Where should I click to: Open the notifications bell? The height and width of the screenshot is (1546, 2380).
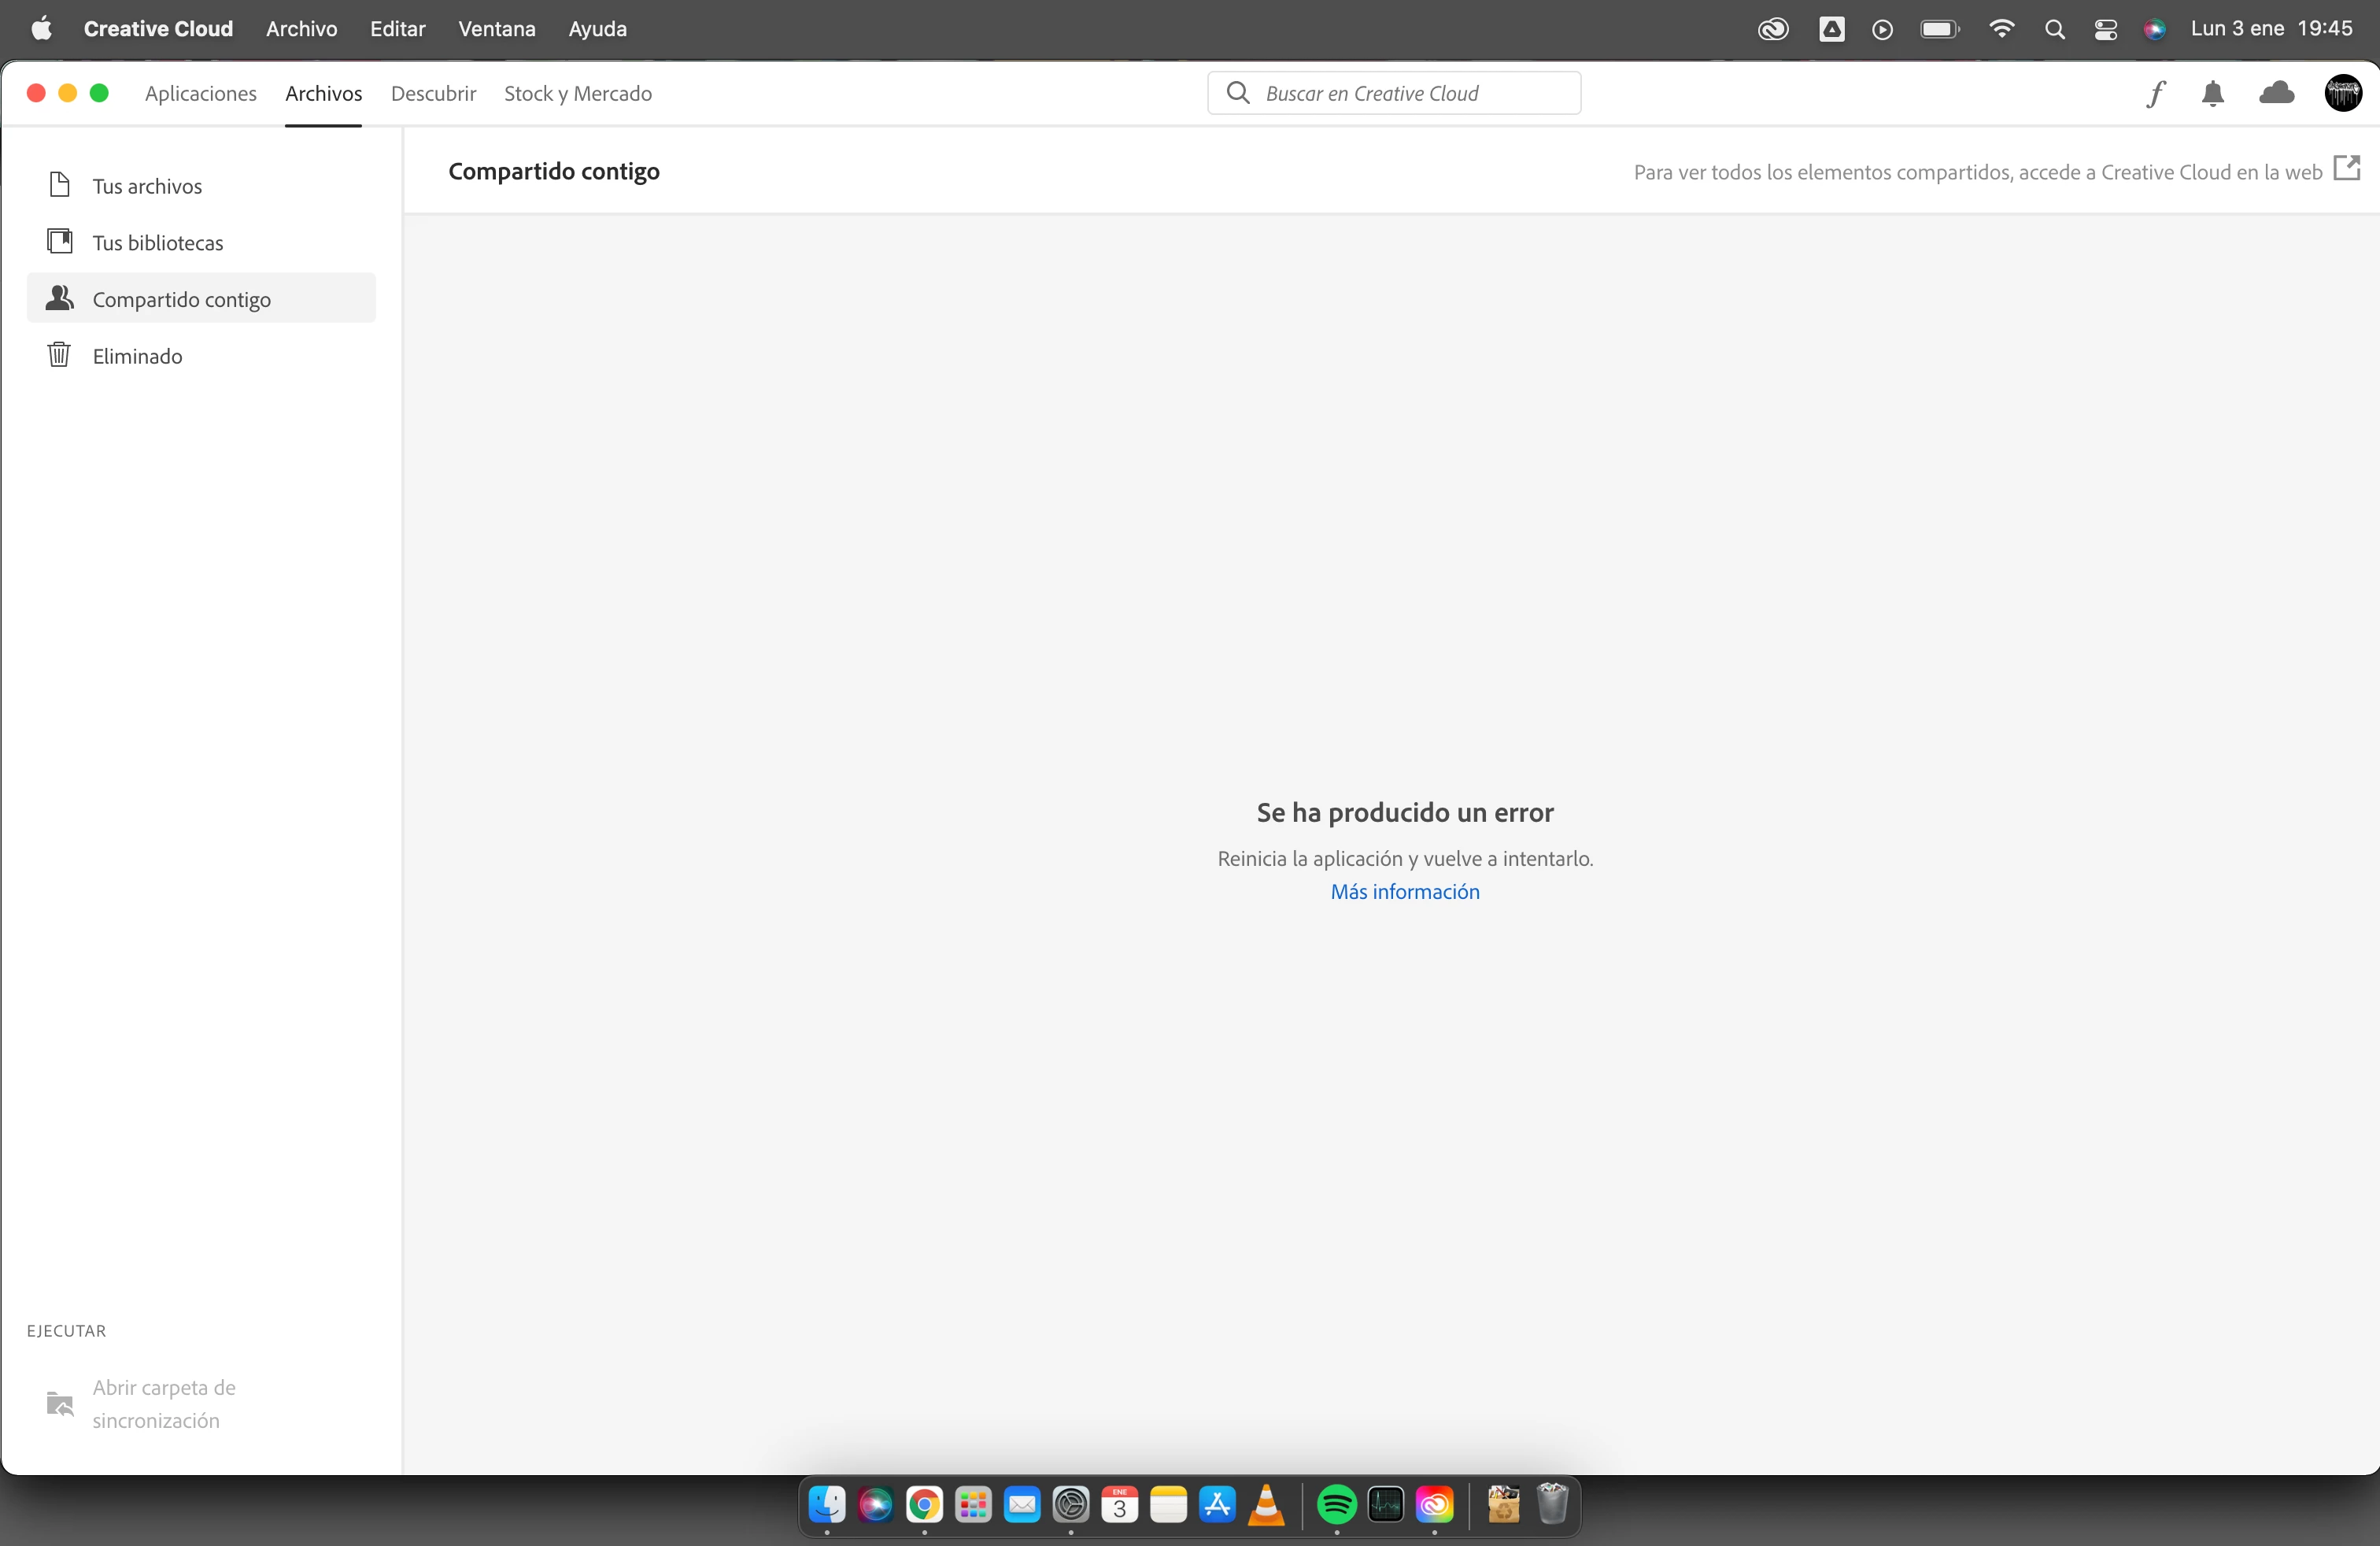click(x=2212, y=93)
